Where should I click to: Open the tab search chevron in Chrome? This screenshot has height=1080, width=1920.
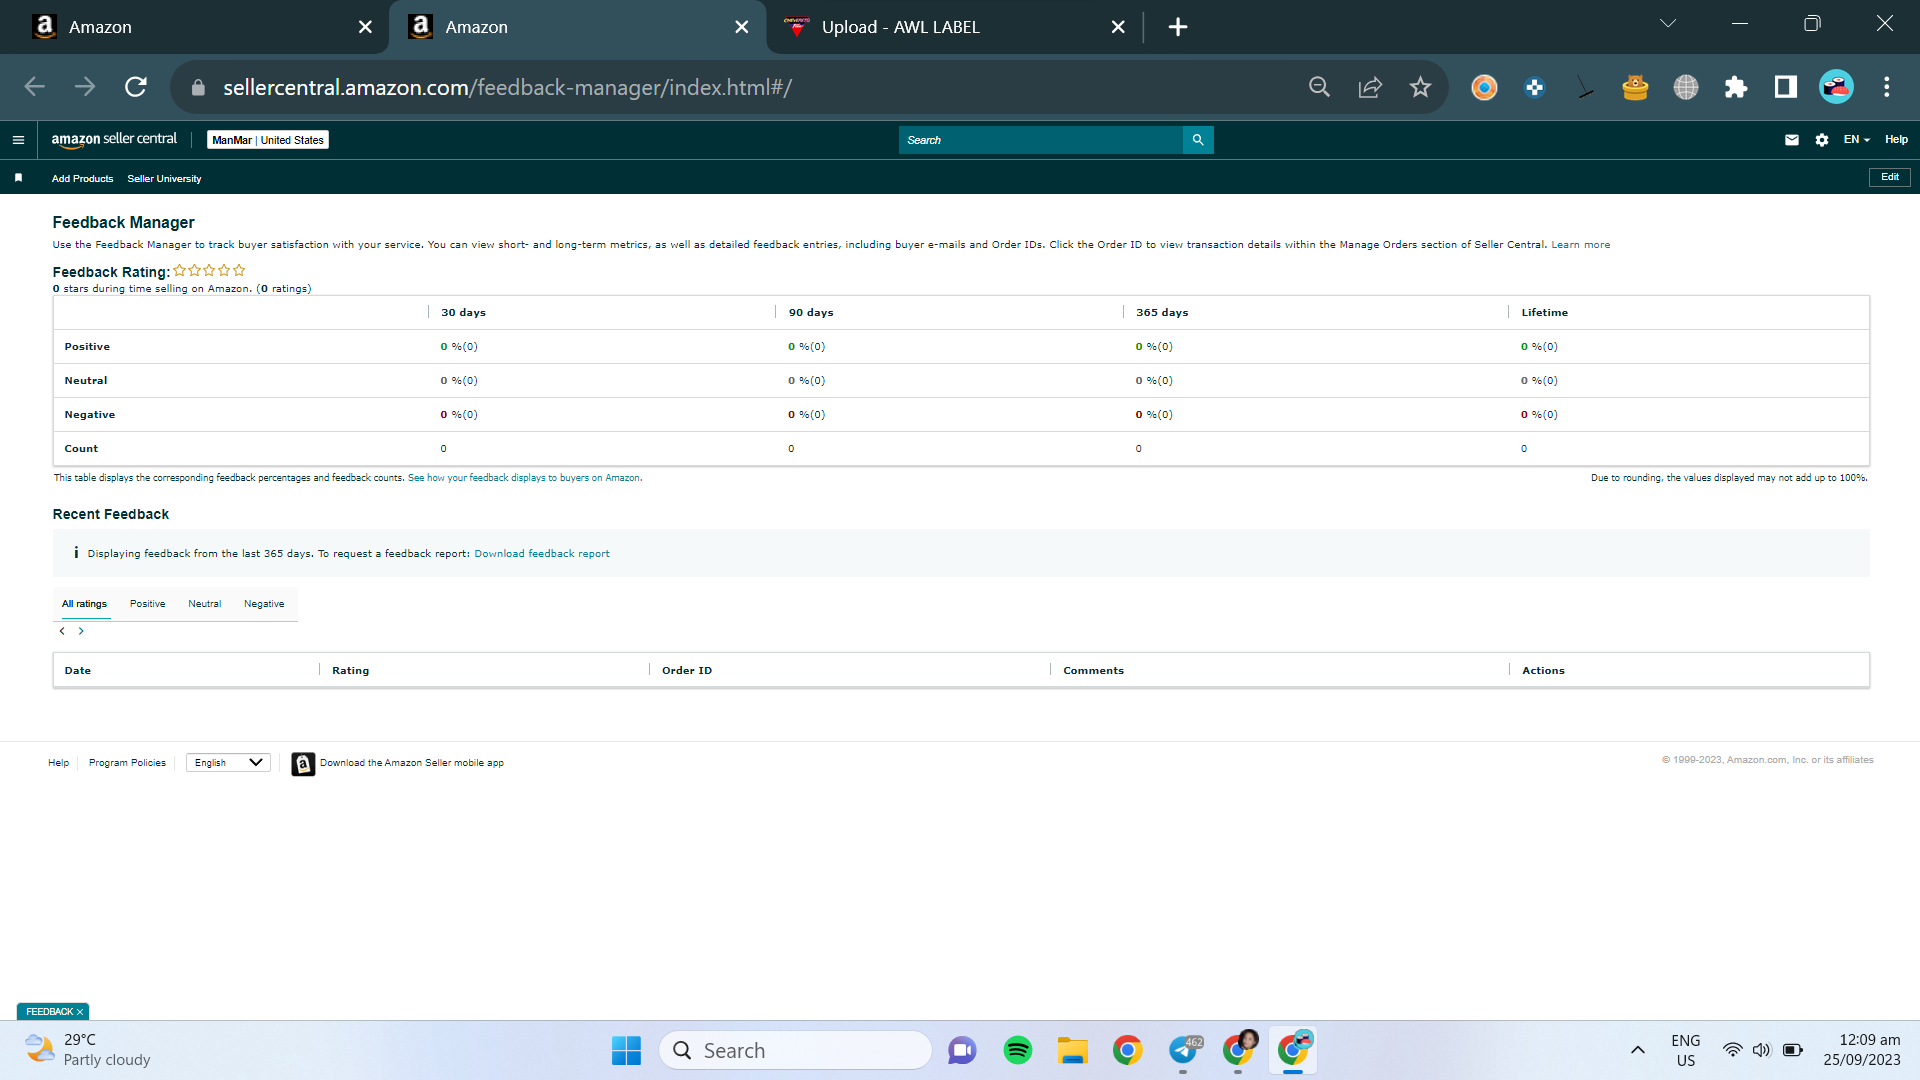click(1668, 24)
